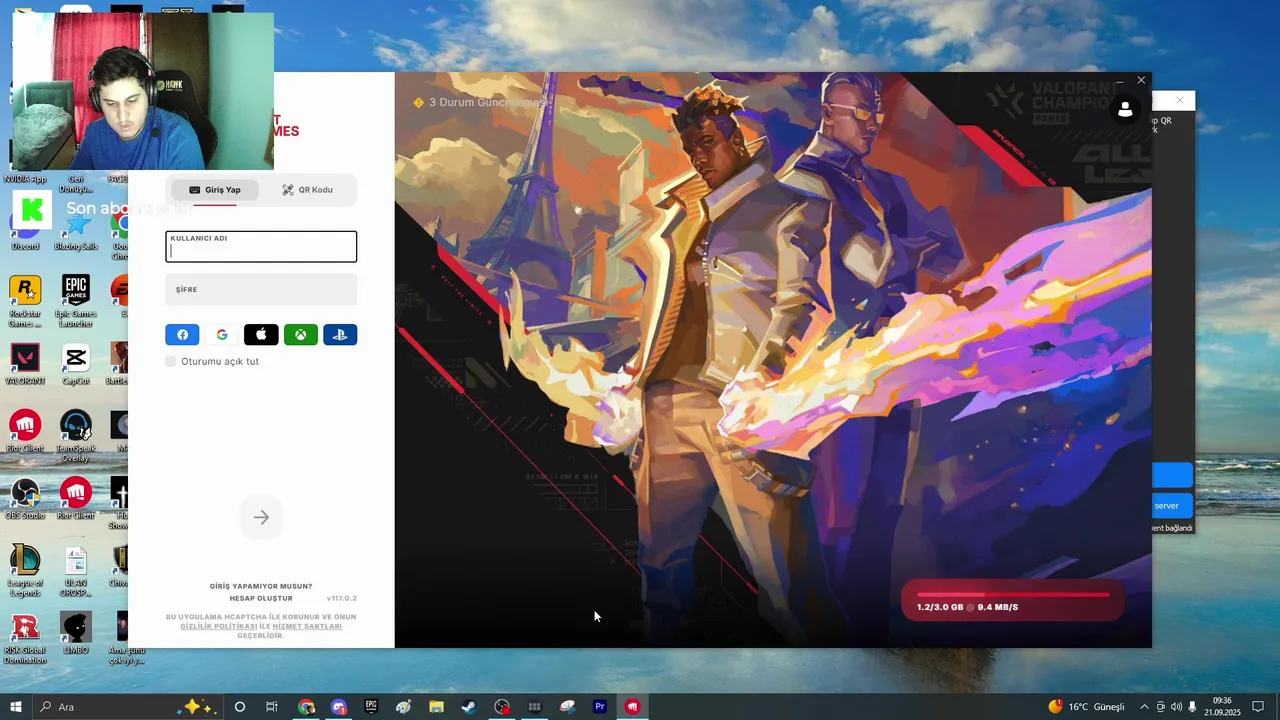
Task: Click the arrow button to submit login
Action: coord(261,517)
